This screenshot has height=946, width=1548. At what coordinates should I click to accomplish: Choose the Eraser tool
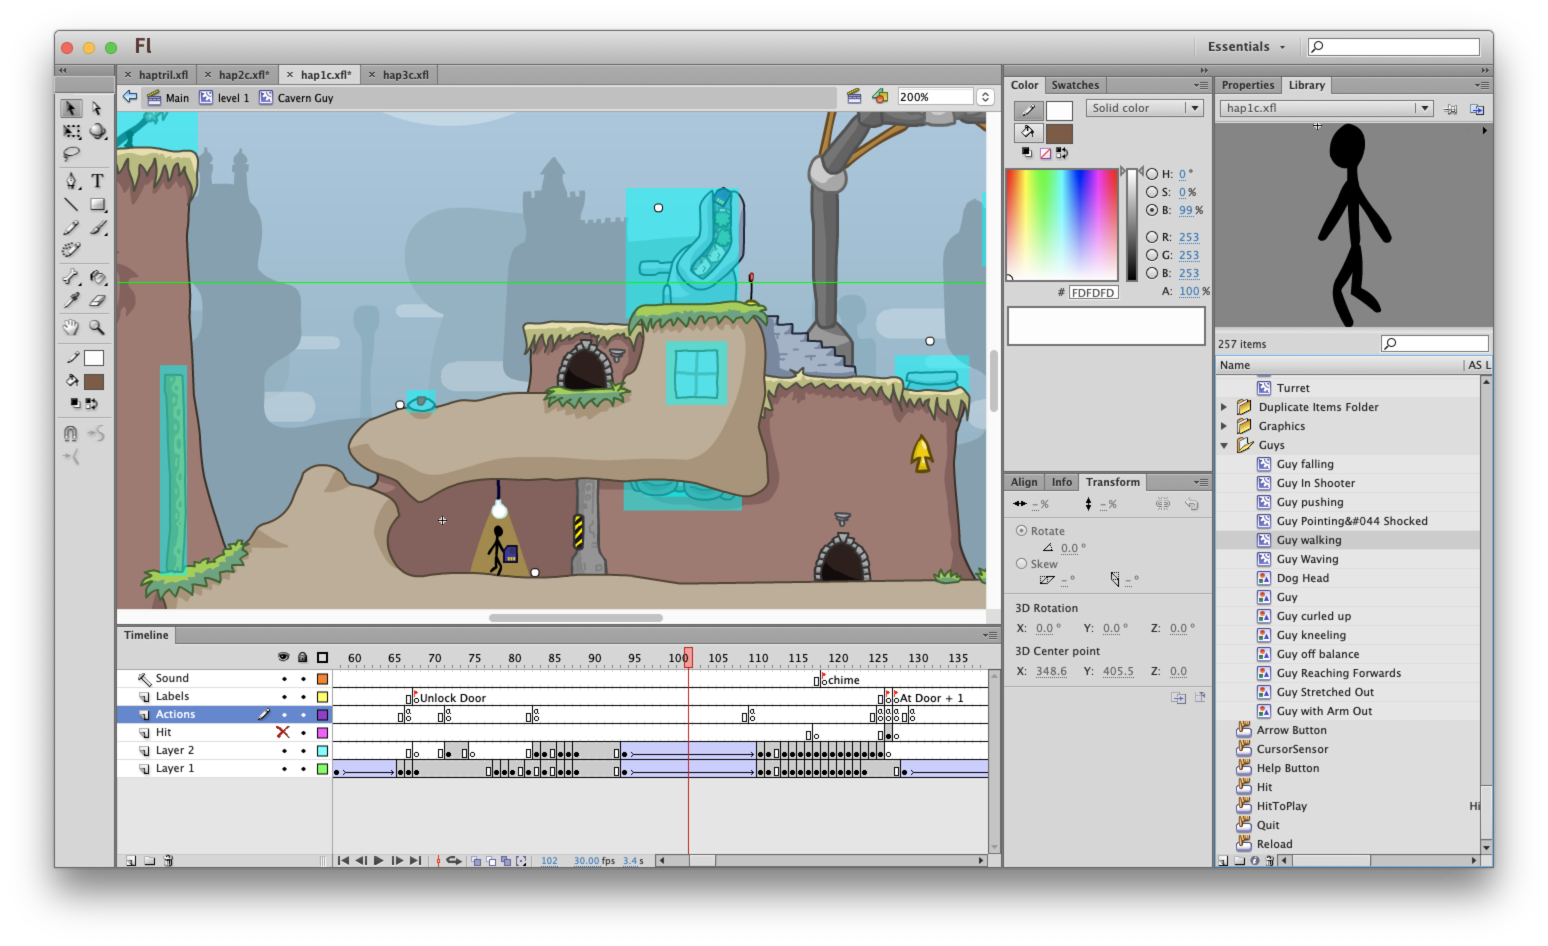tap(97, 300)
